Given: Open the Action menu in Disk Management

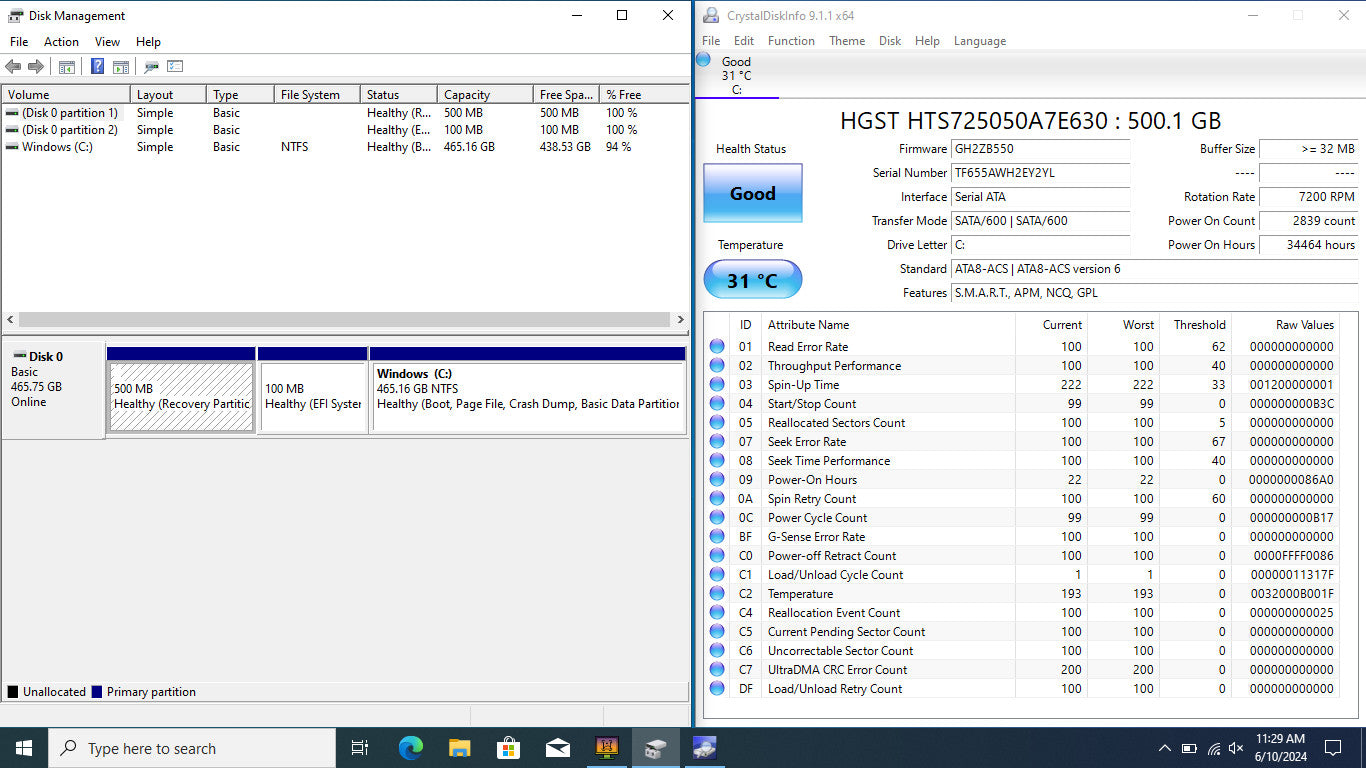Looking at the screenshot, I should tap(61, 42).
